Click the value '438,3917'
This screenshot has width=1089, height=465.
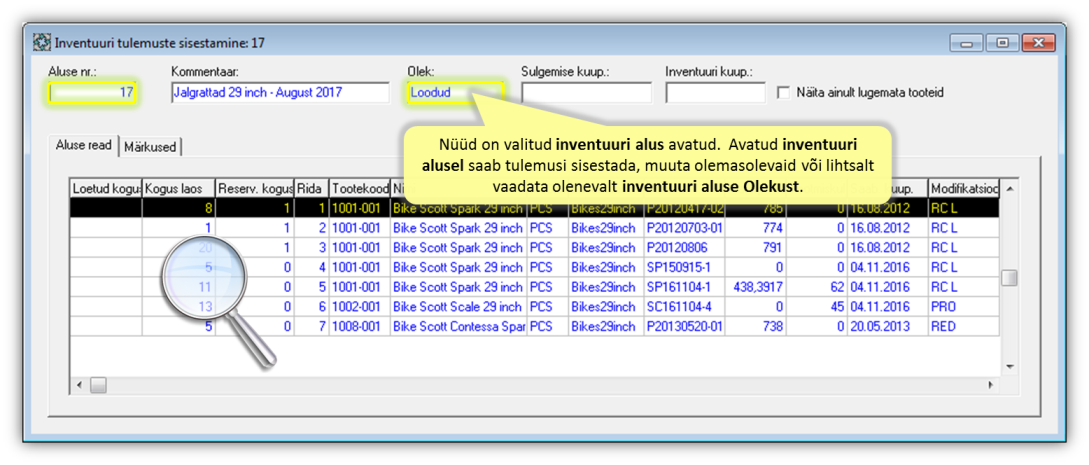click(756, 287)
